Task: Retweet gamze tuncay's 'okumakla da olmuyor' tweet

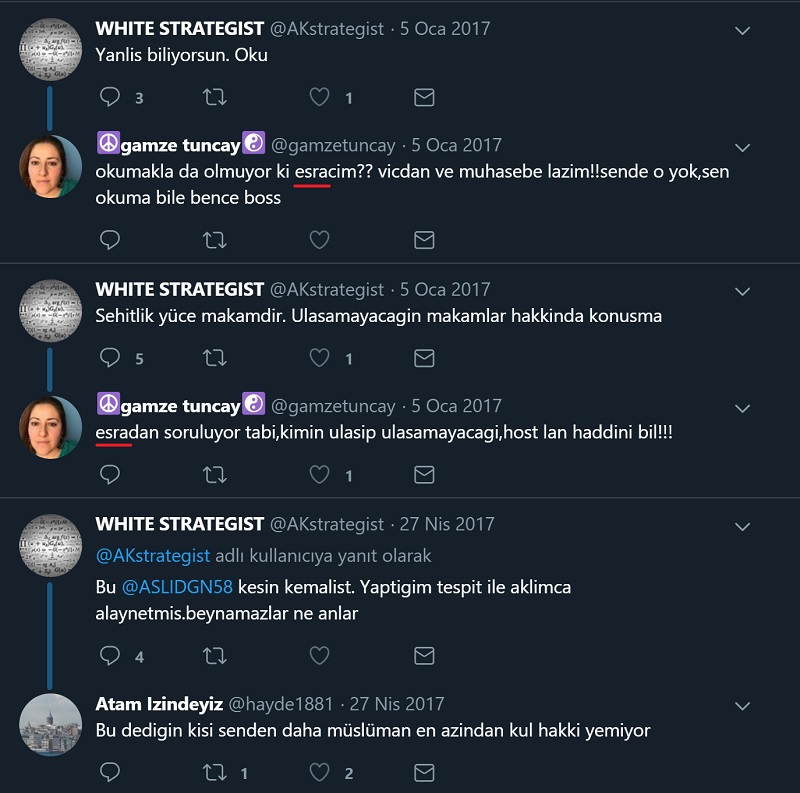Action: (214, 240)
